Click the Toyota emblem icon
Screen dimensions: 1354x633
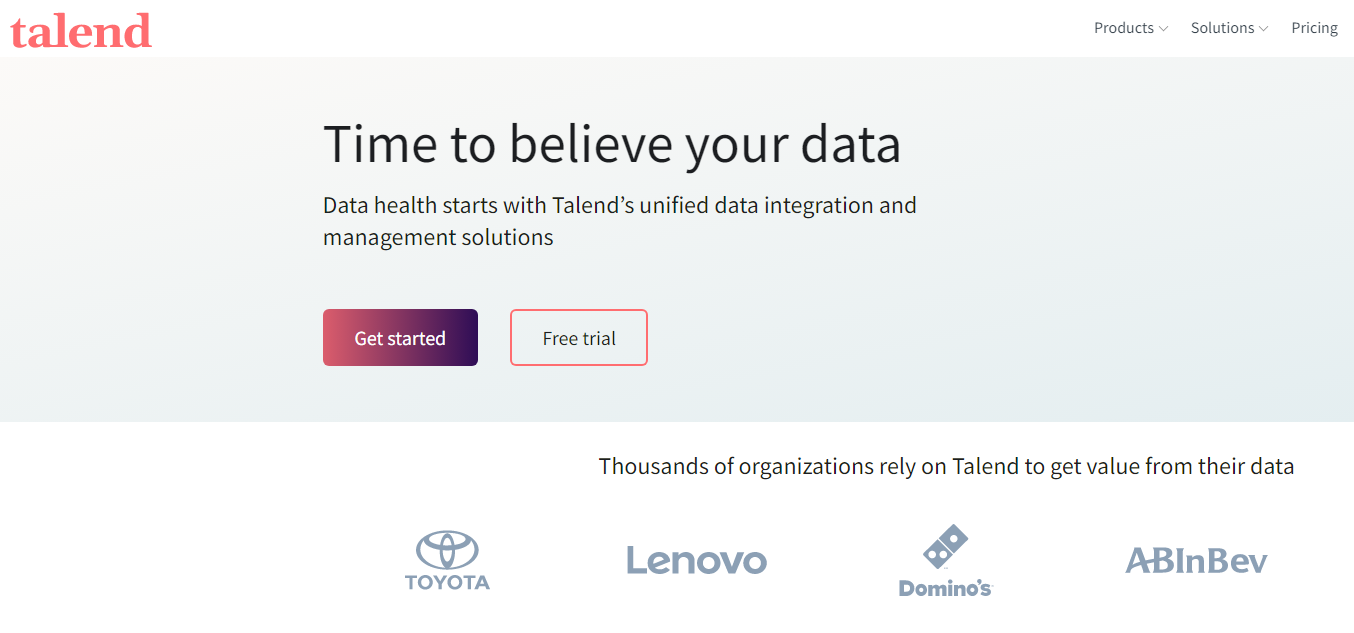447,550
